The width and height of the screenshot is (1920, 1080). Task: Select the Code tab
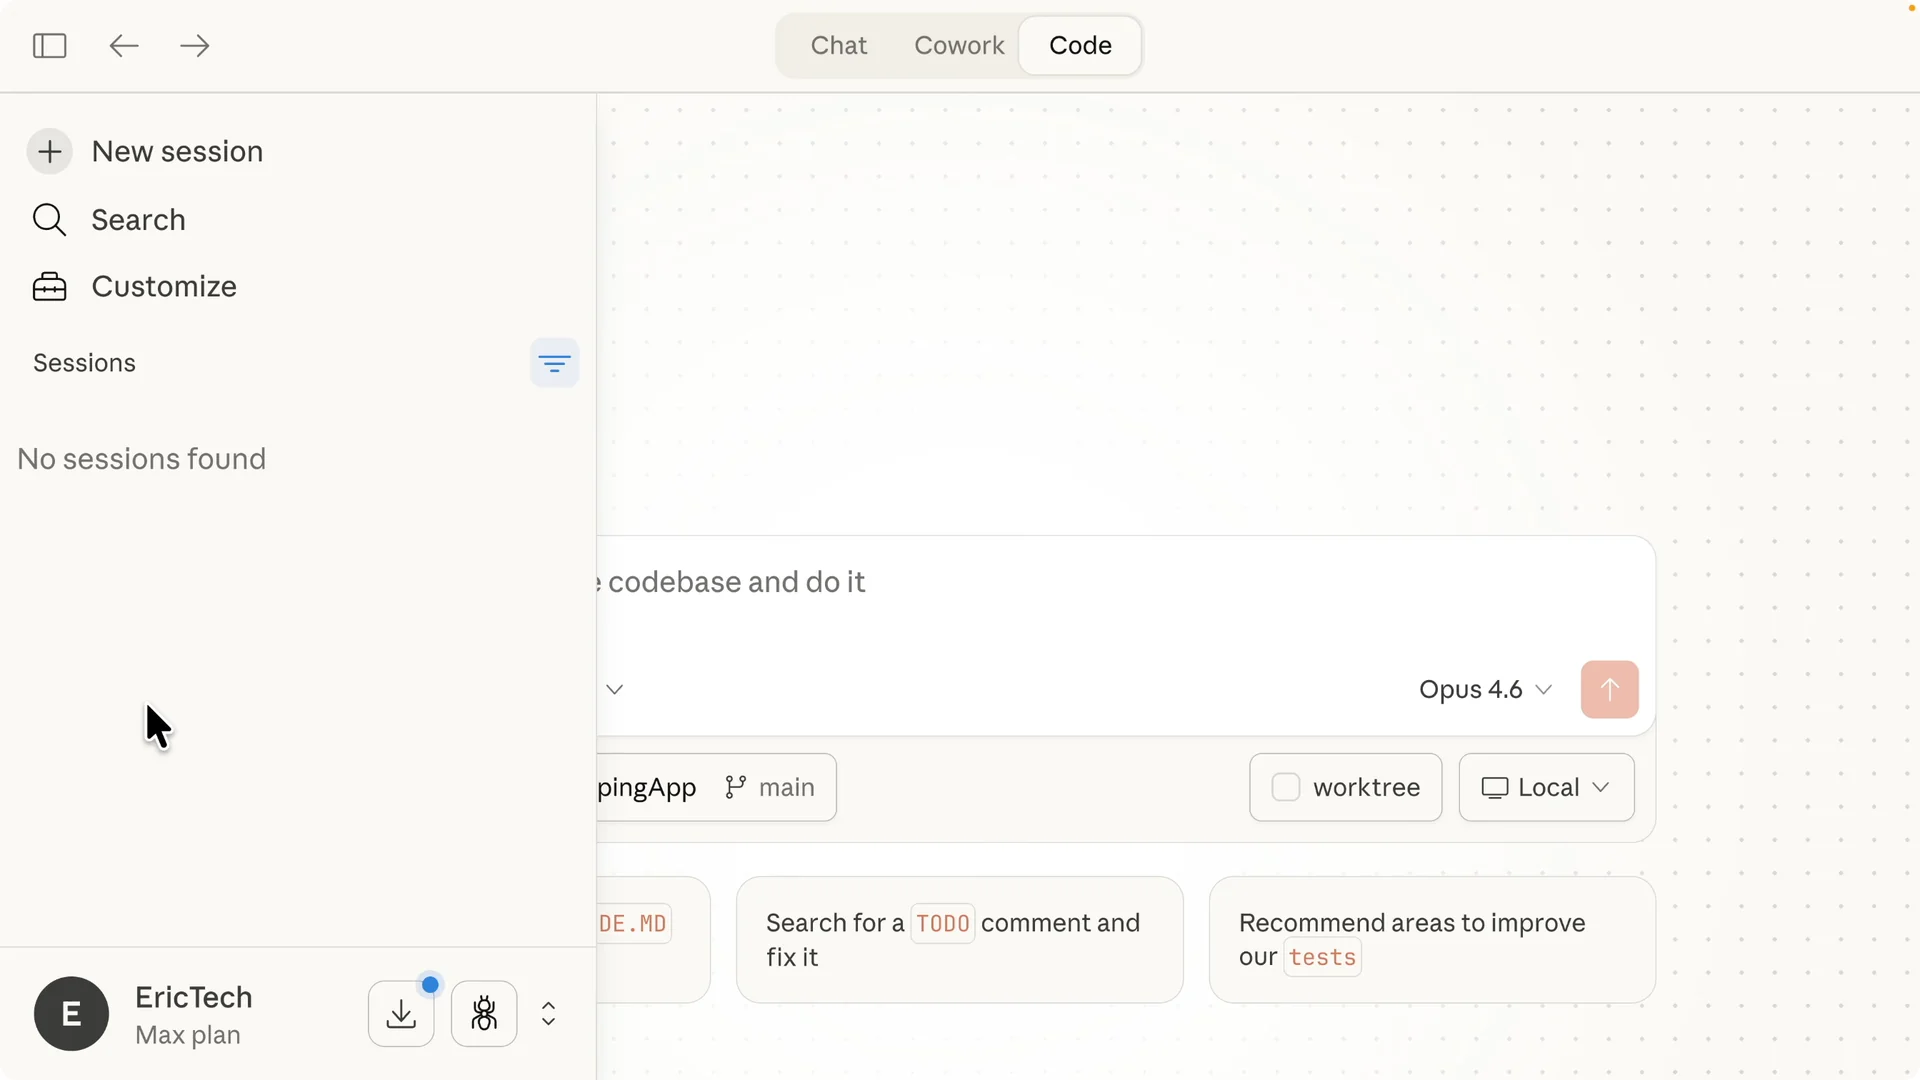pyautogui.click(x=1080, y=46)
